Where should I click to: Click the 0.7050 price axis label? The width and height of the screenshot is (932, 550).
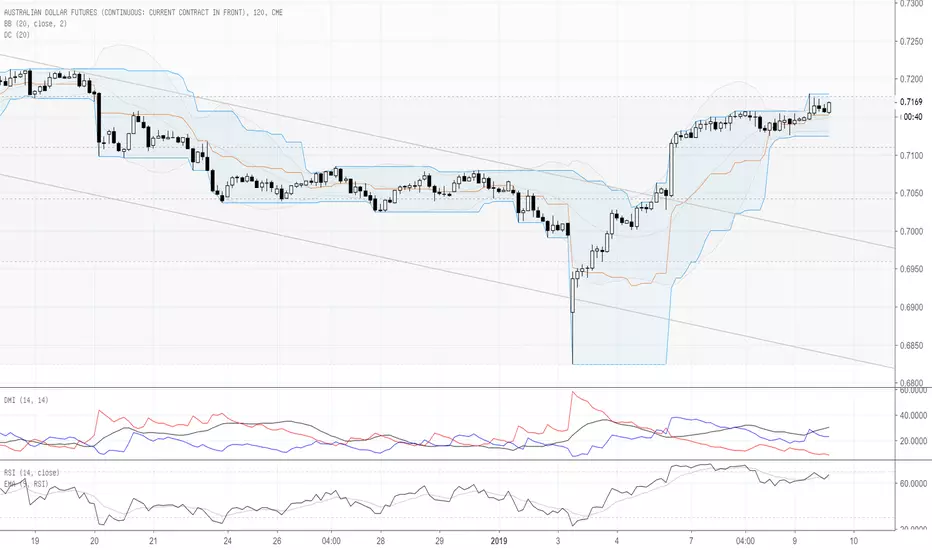click(x=912, y=193)
